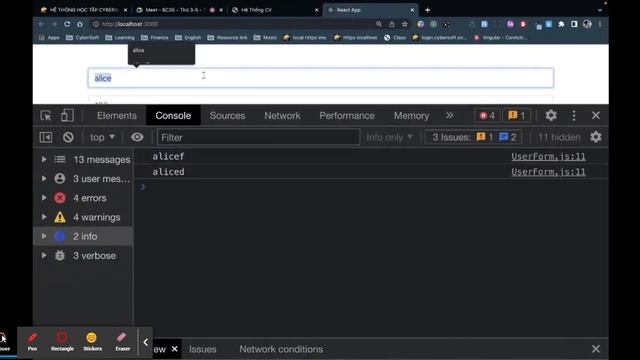640x360 pixels.
Task: Open the Issues drawer tab
Action: [202, 349]
